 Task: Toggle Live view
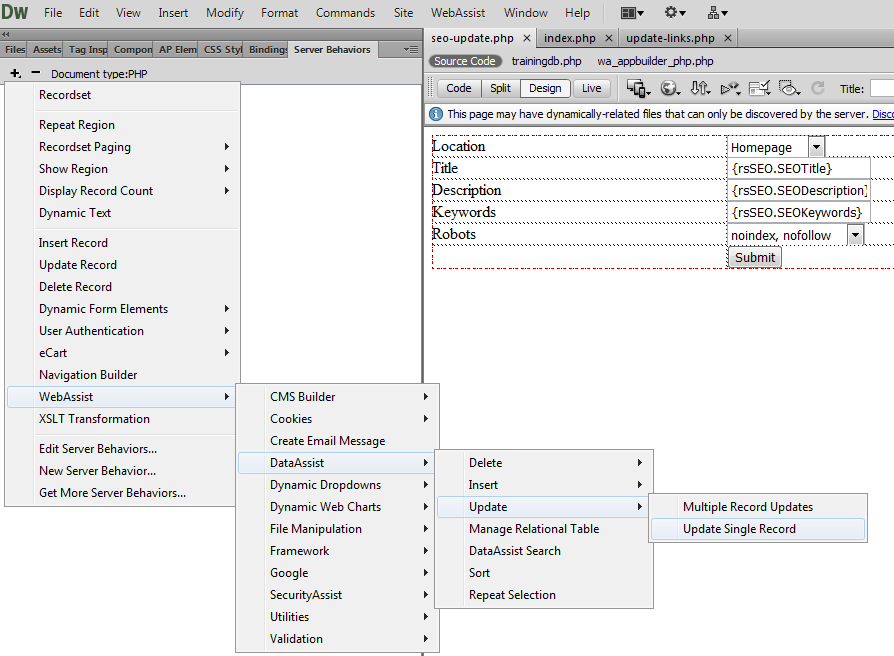click(591, 88)
